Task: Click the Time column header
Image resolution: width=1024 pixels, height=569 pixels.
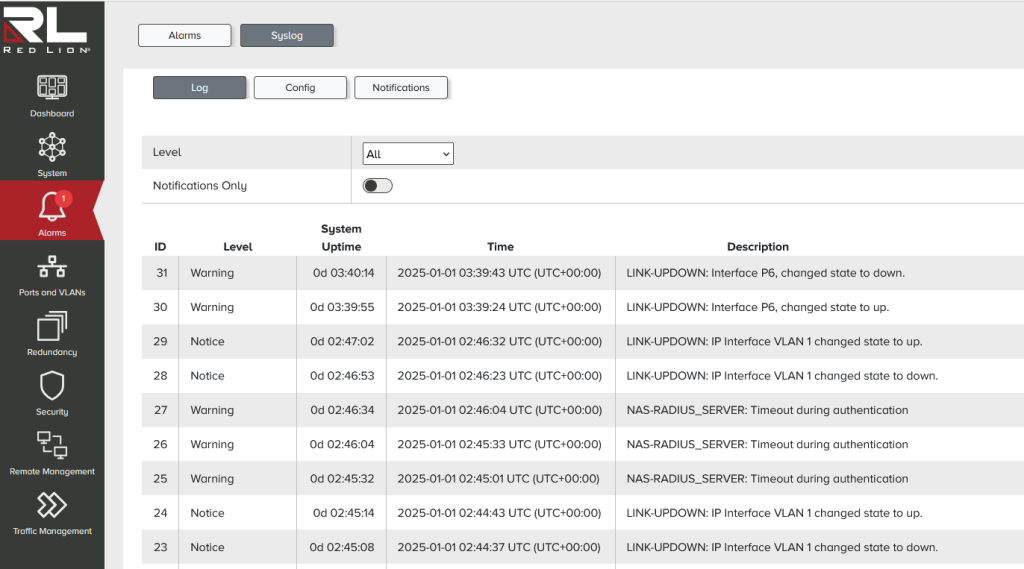Action: point(500,247)
